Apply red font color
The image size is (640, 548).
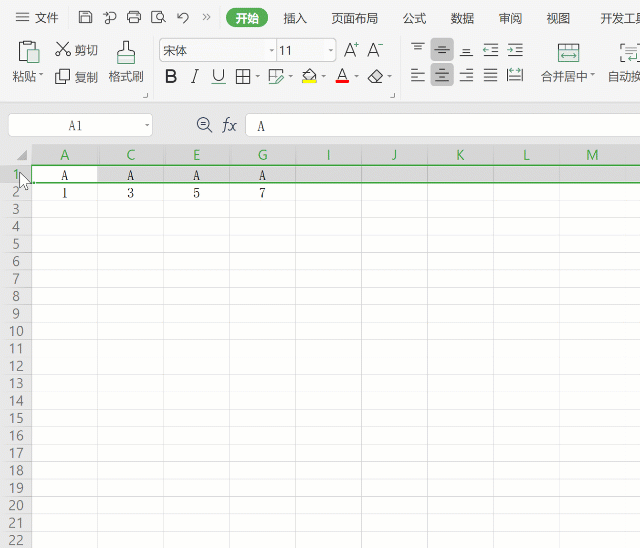pyautogui.click(x=342, y=76)
